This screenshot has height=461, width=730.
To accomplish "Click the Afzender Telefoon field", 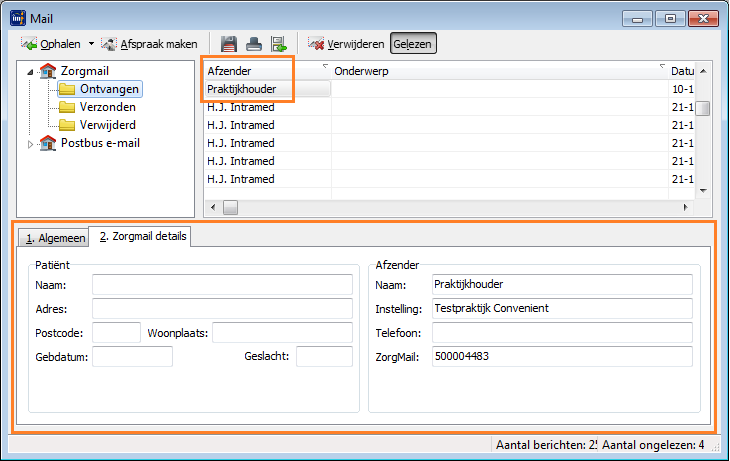I will [562, 333].
